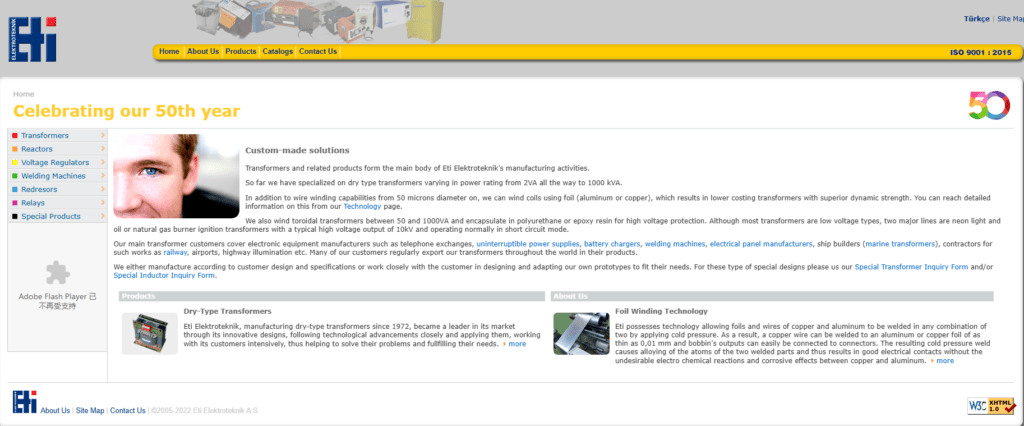Click the W3C XHTML 1.0 badge
This screenshot has height=426, width=1024.
[x=991, y=405]
